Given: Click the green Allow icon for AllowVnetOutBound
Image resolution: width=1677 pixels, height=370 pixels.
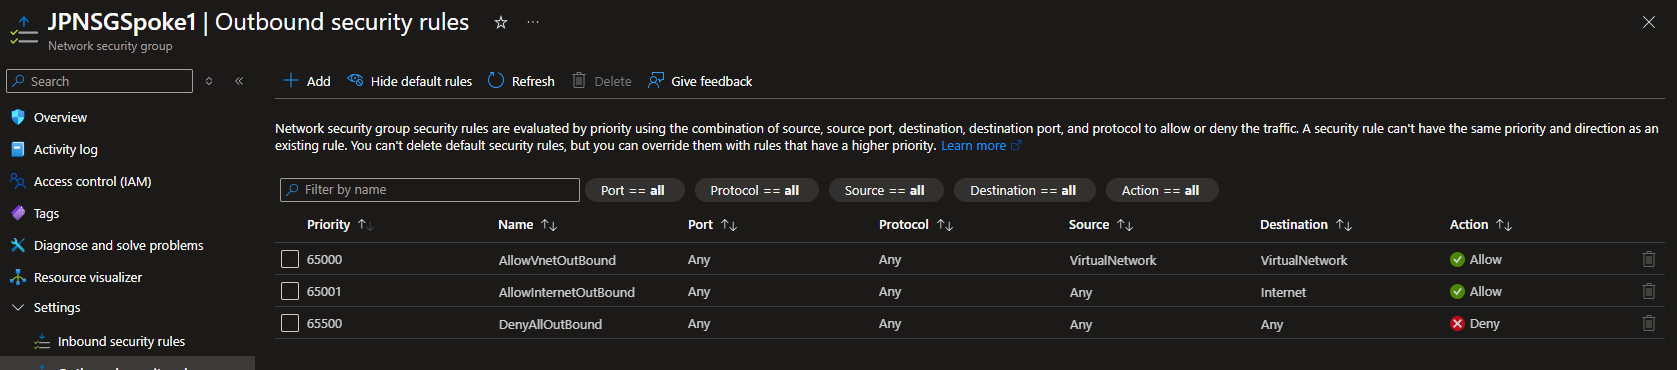Looking at the screenshot, I should point(1457,259).
